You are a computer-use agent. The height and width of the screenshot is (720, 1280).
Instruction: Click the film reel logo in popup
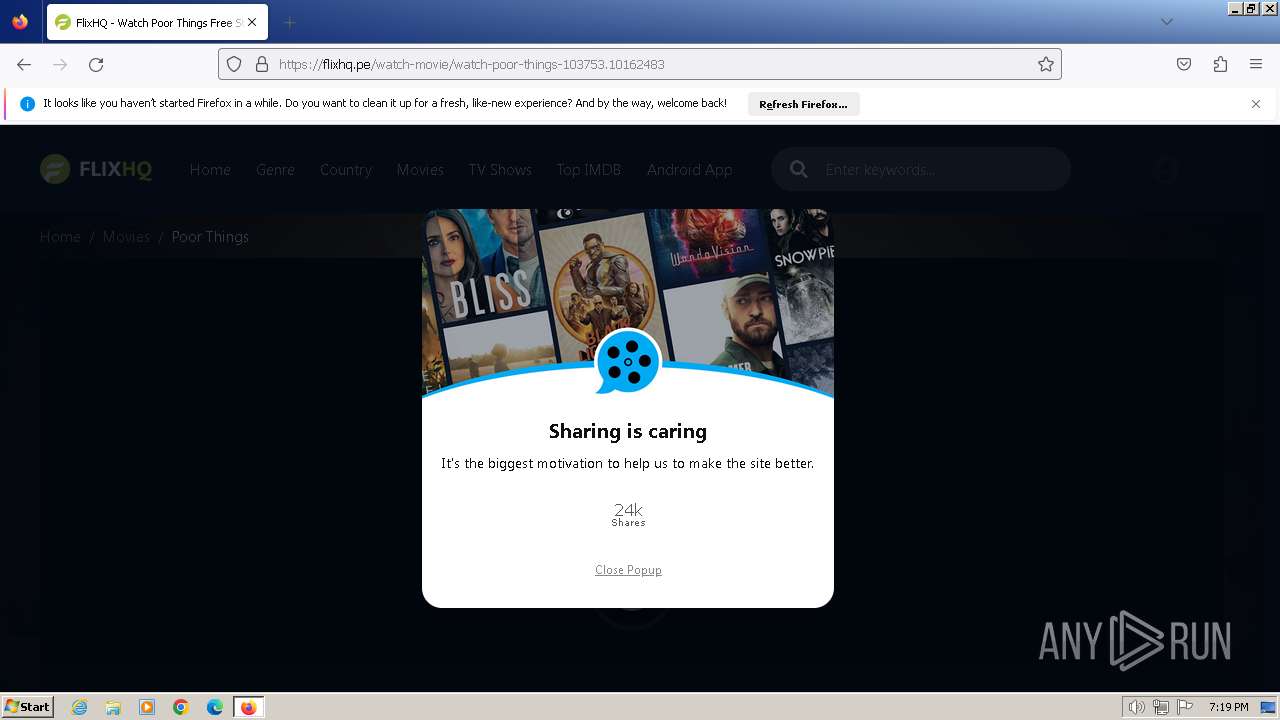point(628,361)
